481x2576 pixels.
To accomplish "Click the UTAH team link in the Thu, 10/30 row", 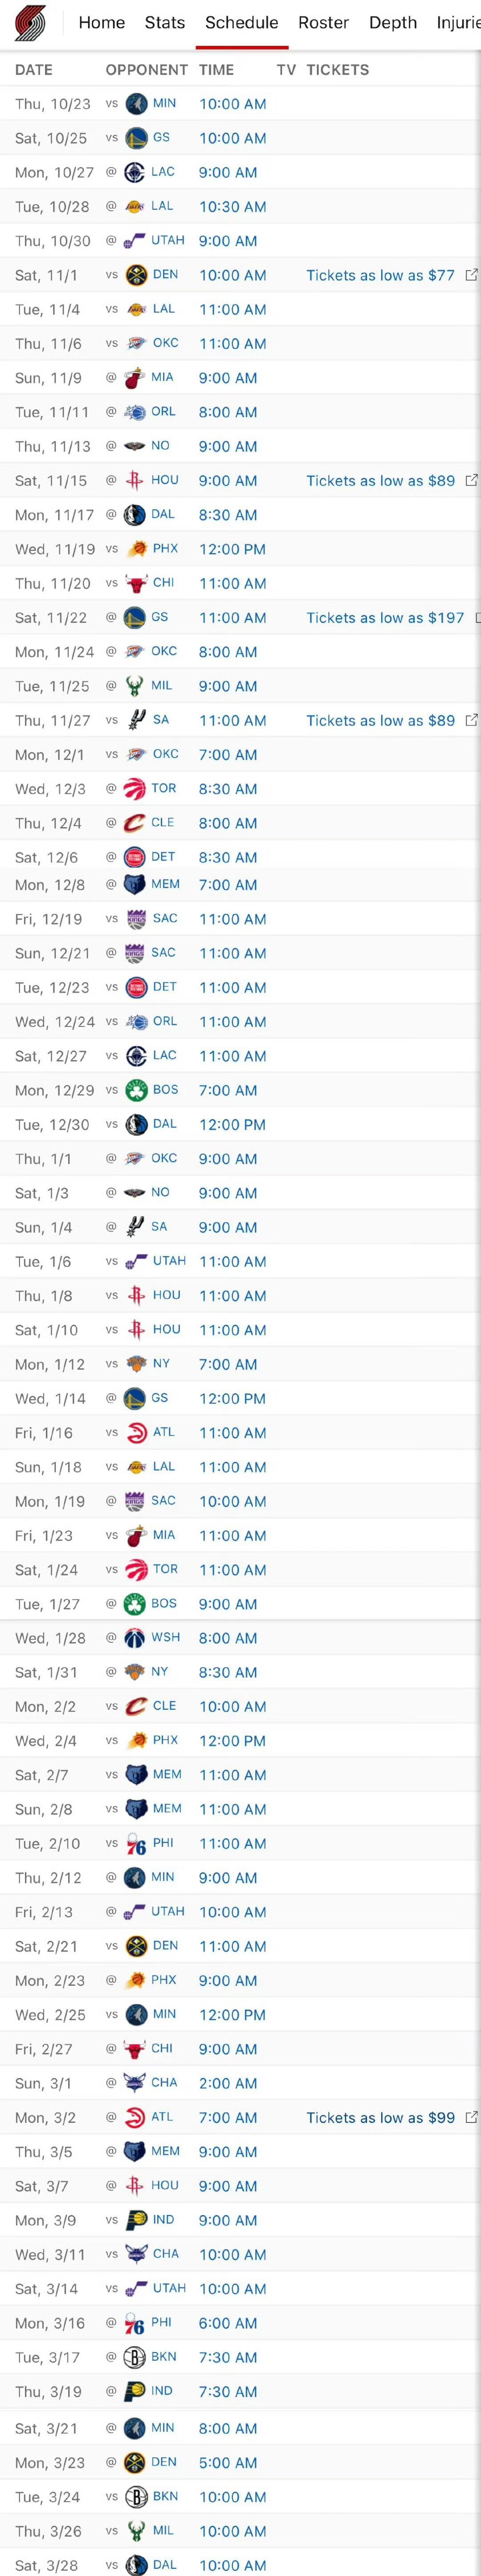I will click(168, 240).
